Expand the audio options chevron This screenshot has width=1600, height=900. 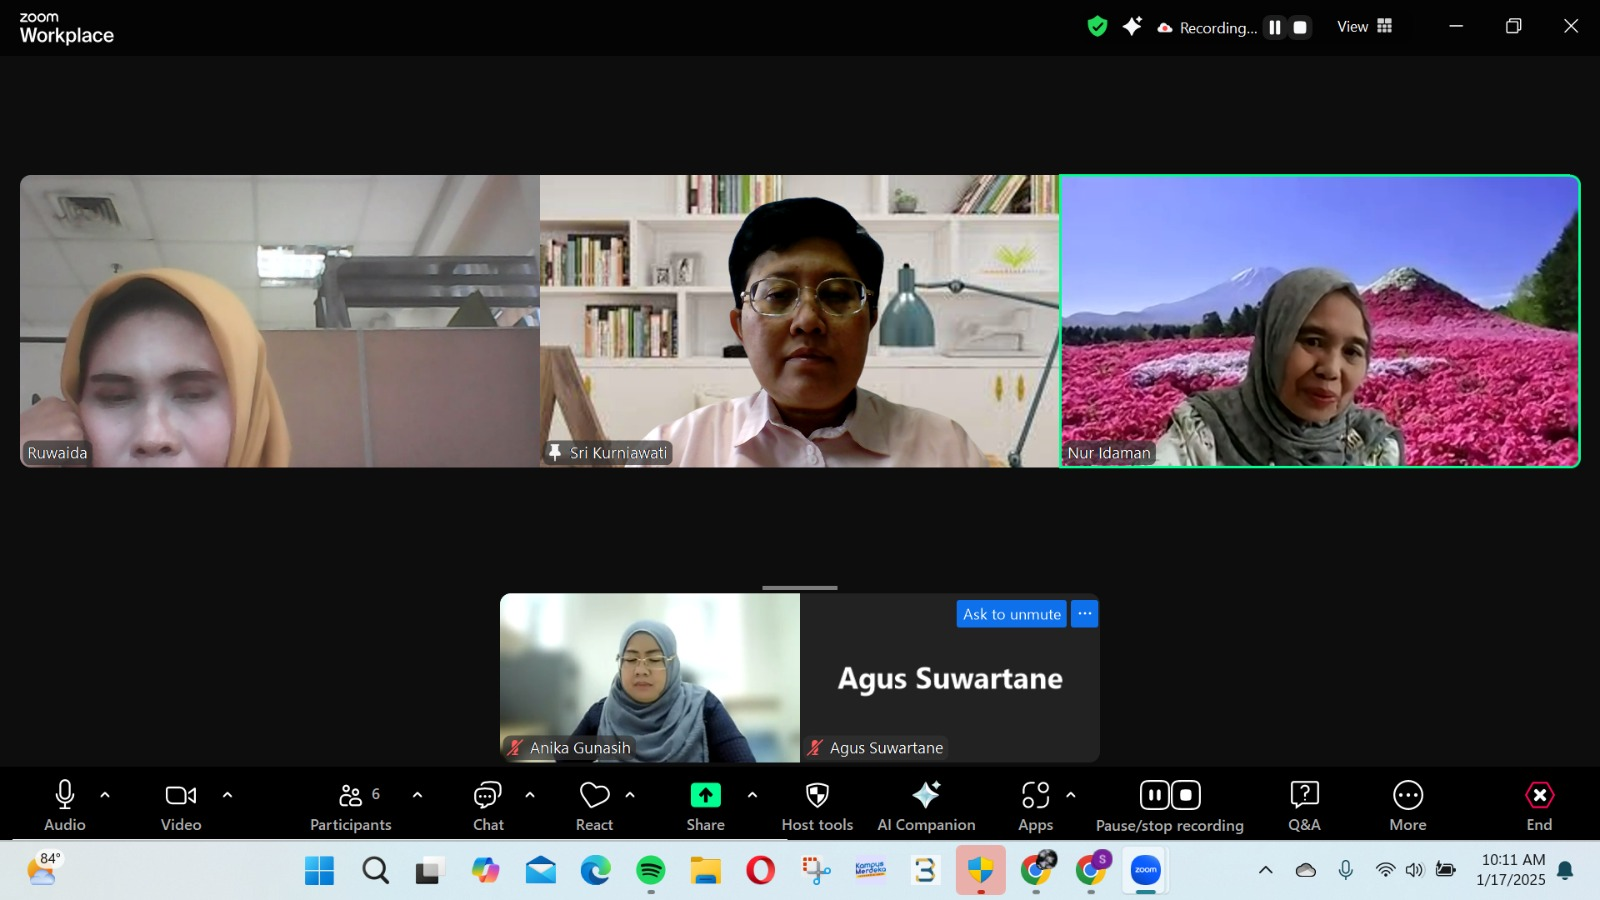pyautogui.click(x=105, y=795)
